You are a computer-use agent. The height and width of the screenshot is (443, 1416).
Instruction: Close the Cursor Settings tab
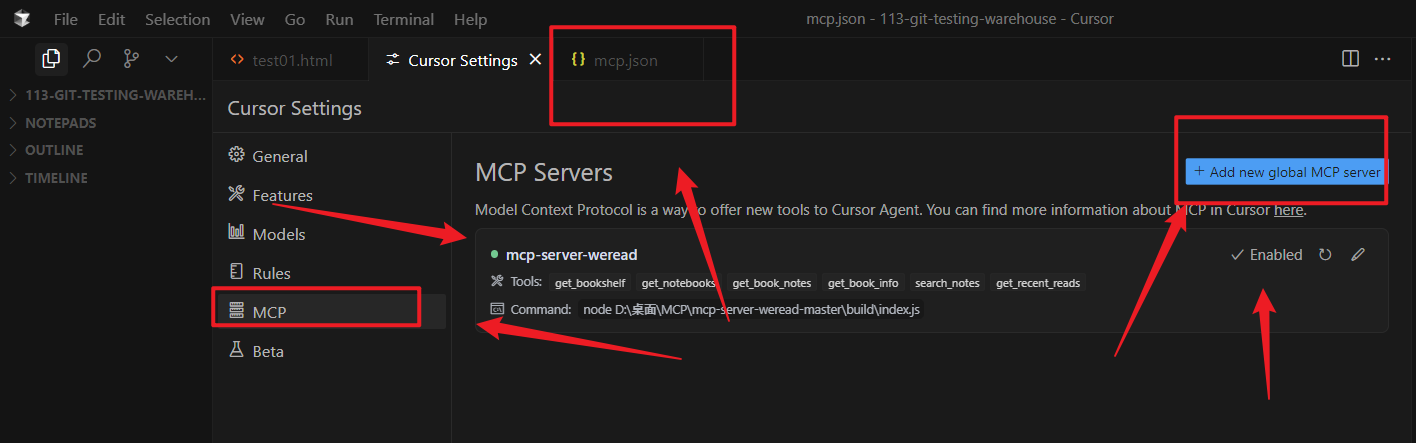point(535,60)
